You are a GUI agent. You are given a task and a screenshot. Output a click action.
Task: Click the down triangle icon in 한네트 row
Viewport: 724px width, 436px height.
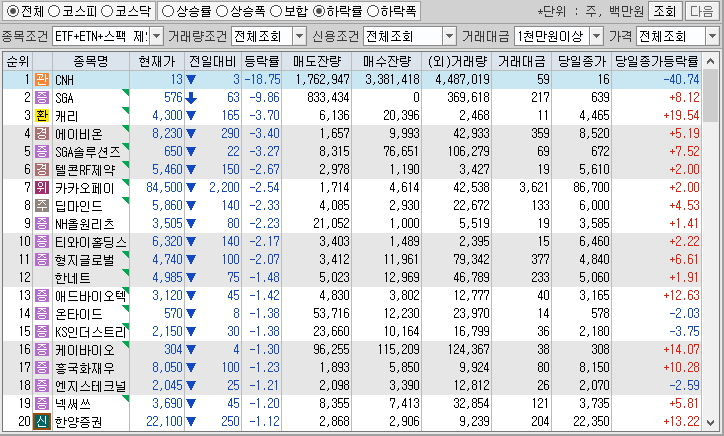point(191,278)
